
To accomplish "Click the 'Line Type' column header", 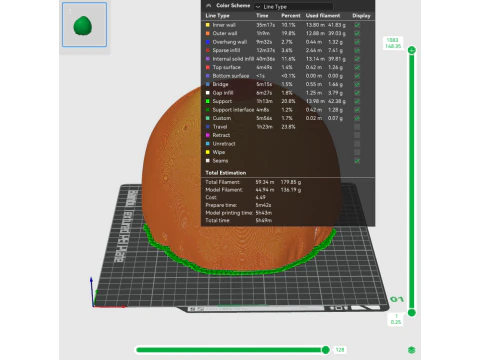I will [217, 16].
